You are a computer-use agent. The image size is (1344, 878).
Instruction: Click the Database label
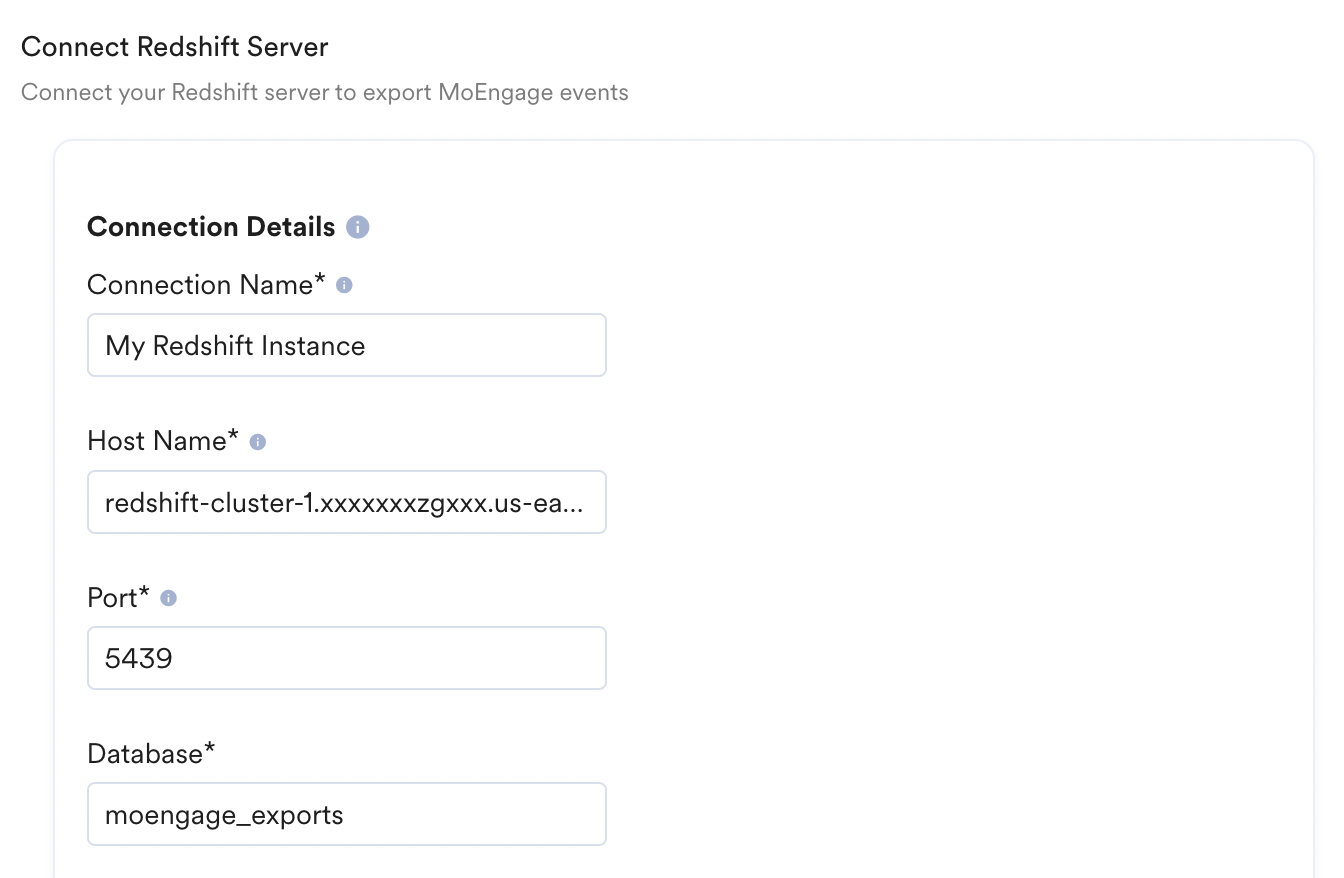tap(151, 753)
